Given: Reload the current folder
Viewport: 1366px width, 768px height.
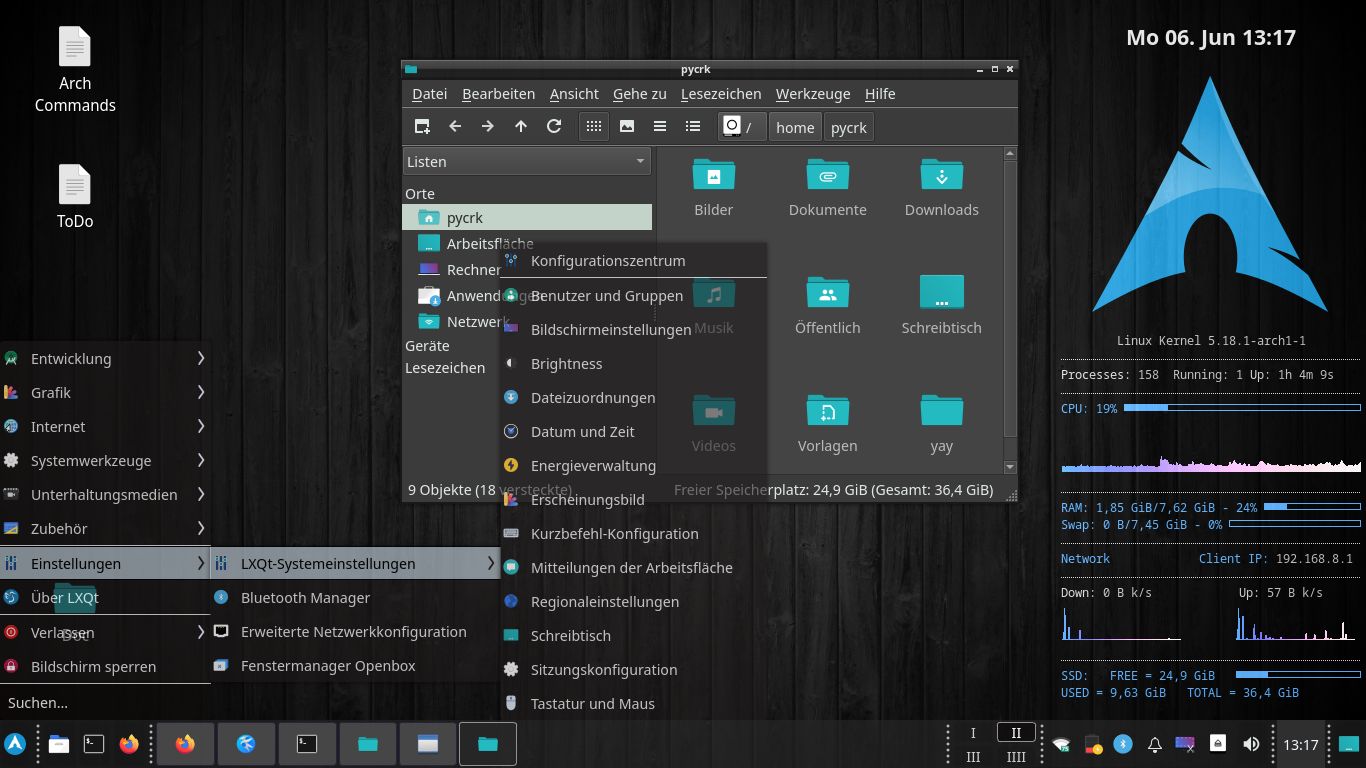Looking at the screenshot, I should (554, 126).
